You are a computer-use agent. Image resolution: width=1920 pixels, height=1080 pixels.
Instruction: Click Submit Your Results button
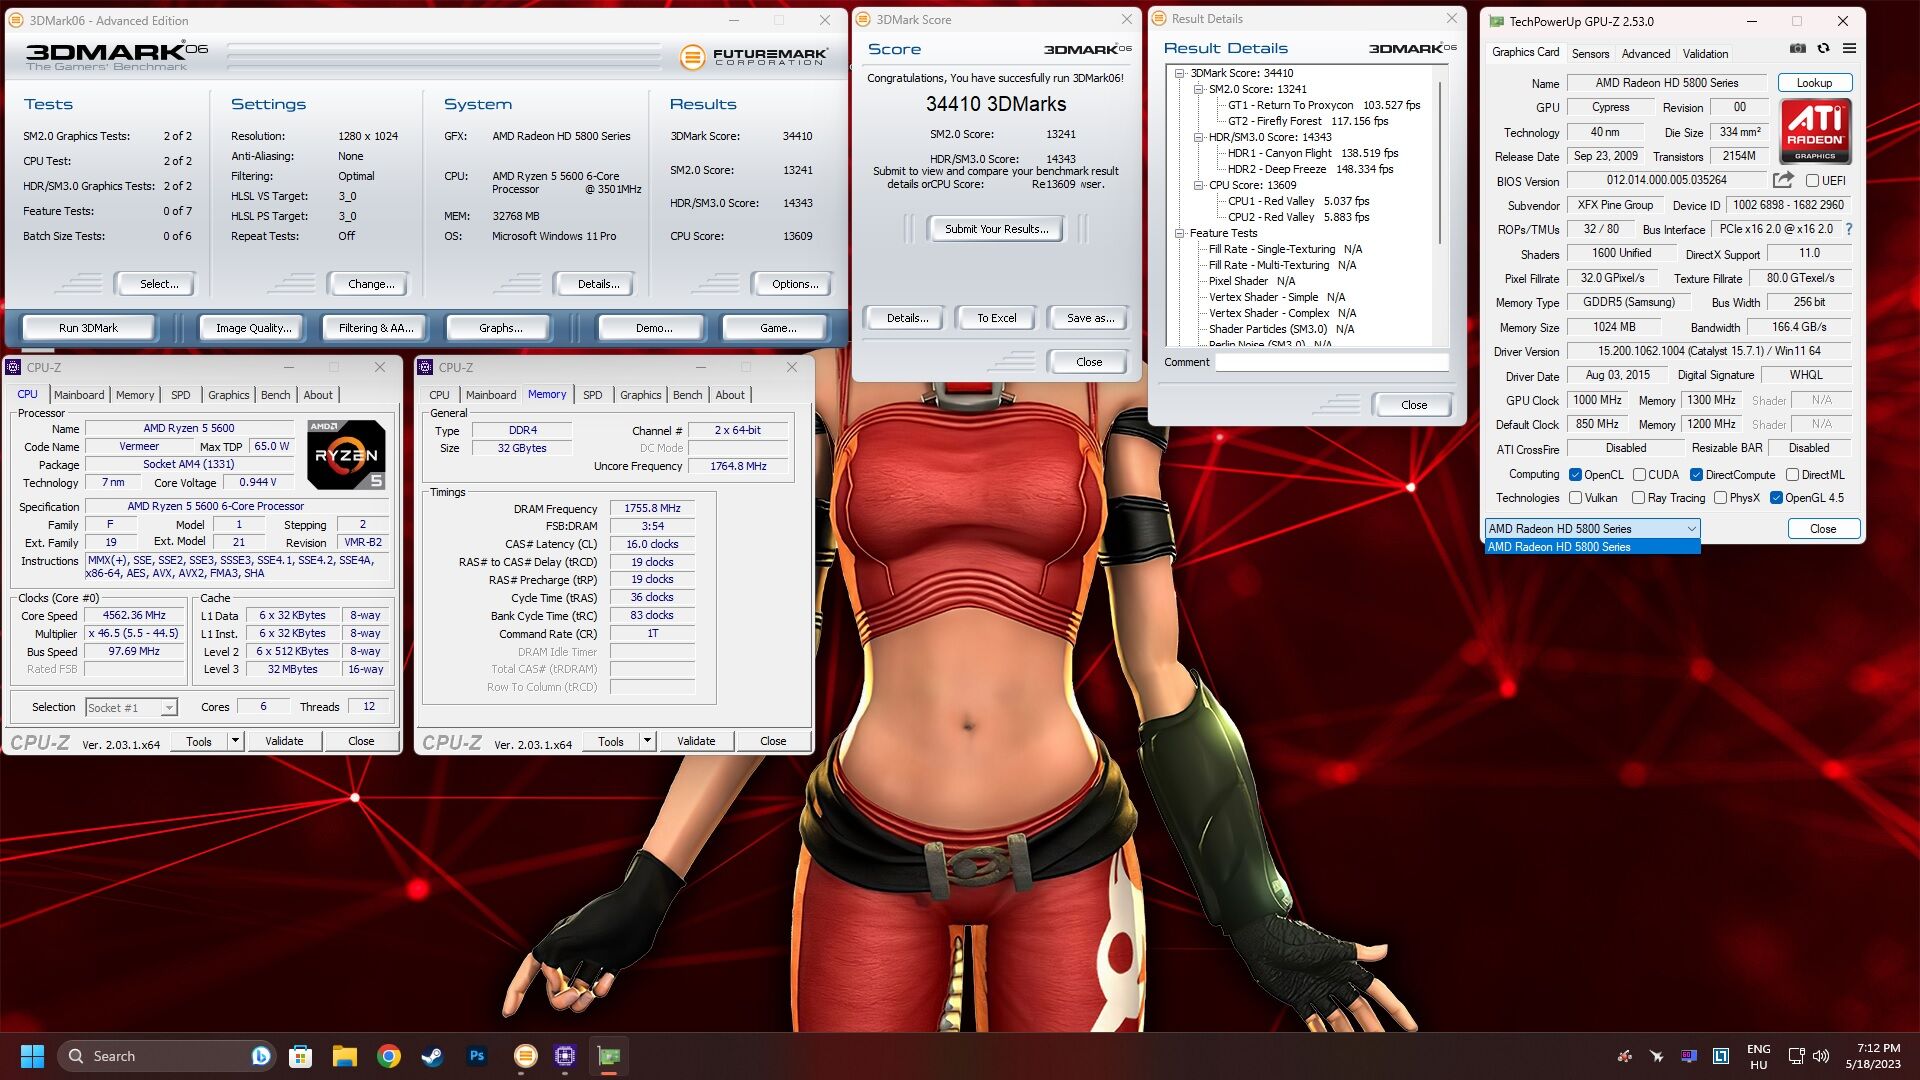point(997,229)
